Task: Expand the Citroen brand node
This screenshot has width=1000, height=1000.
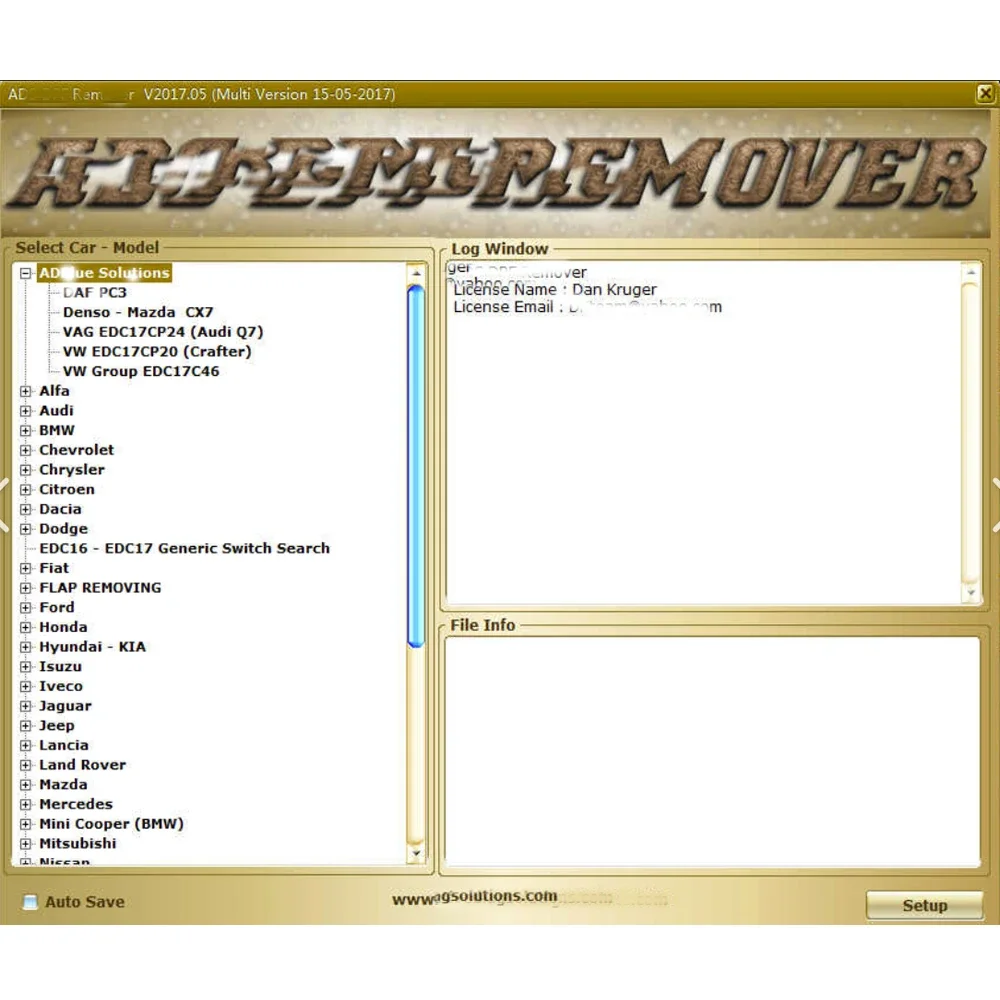Action: click(26, 490)
